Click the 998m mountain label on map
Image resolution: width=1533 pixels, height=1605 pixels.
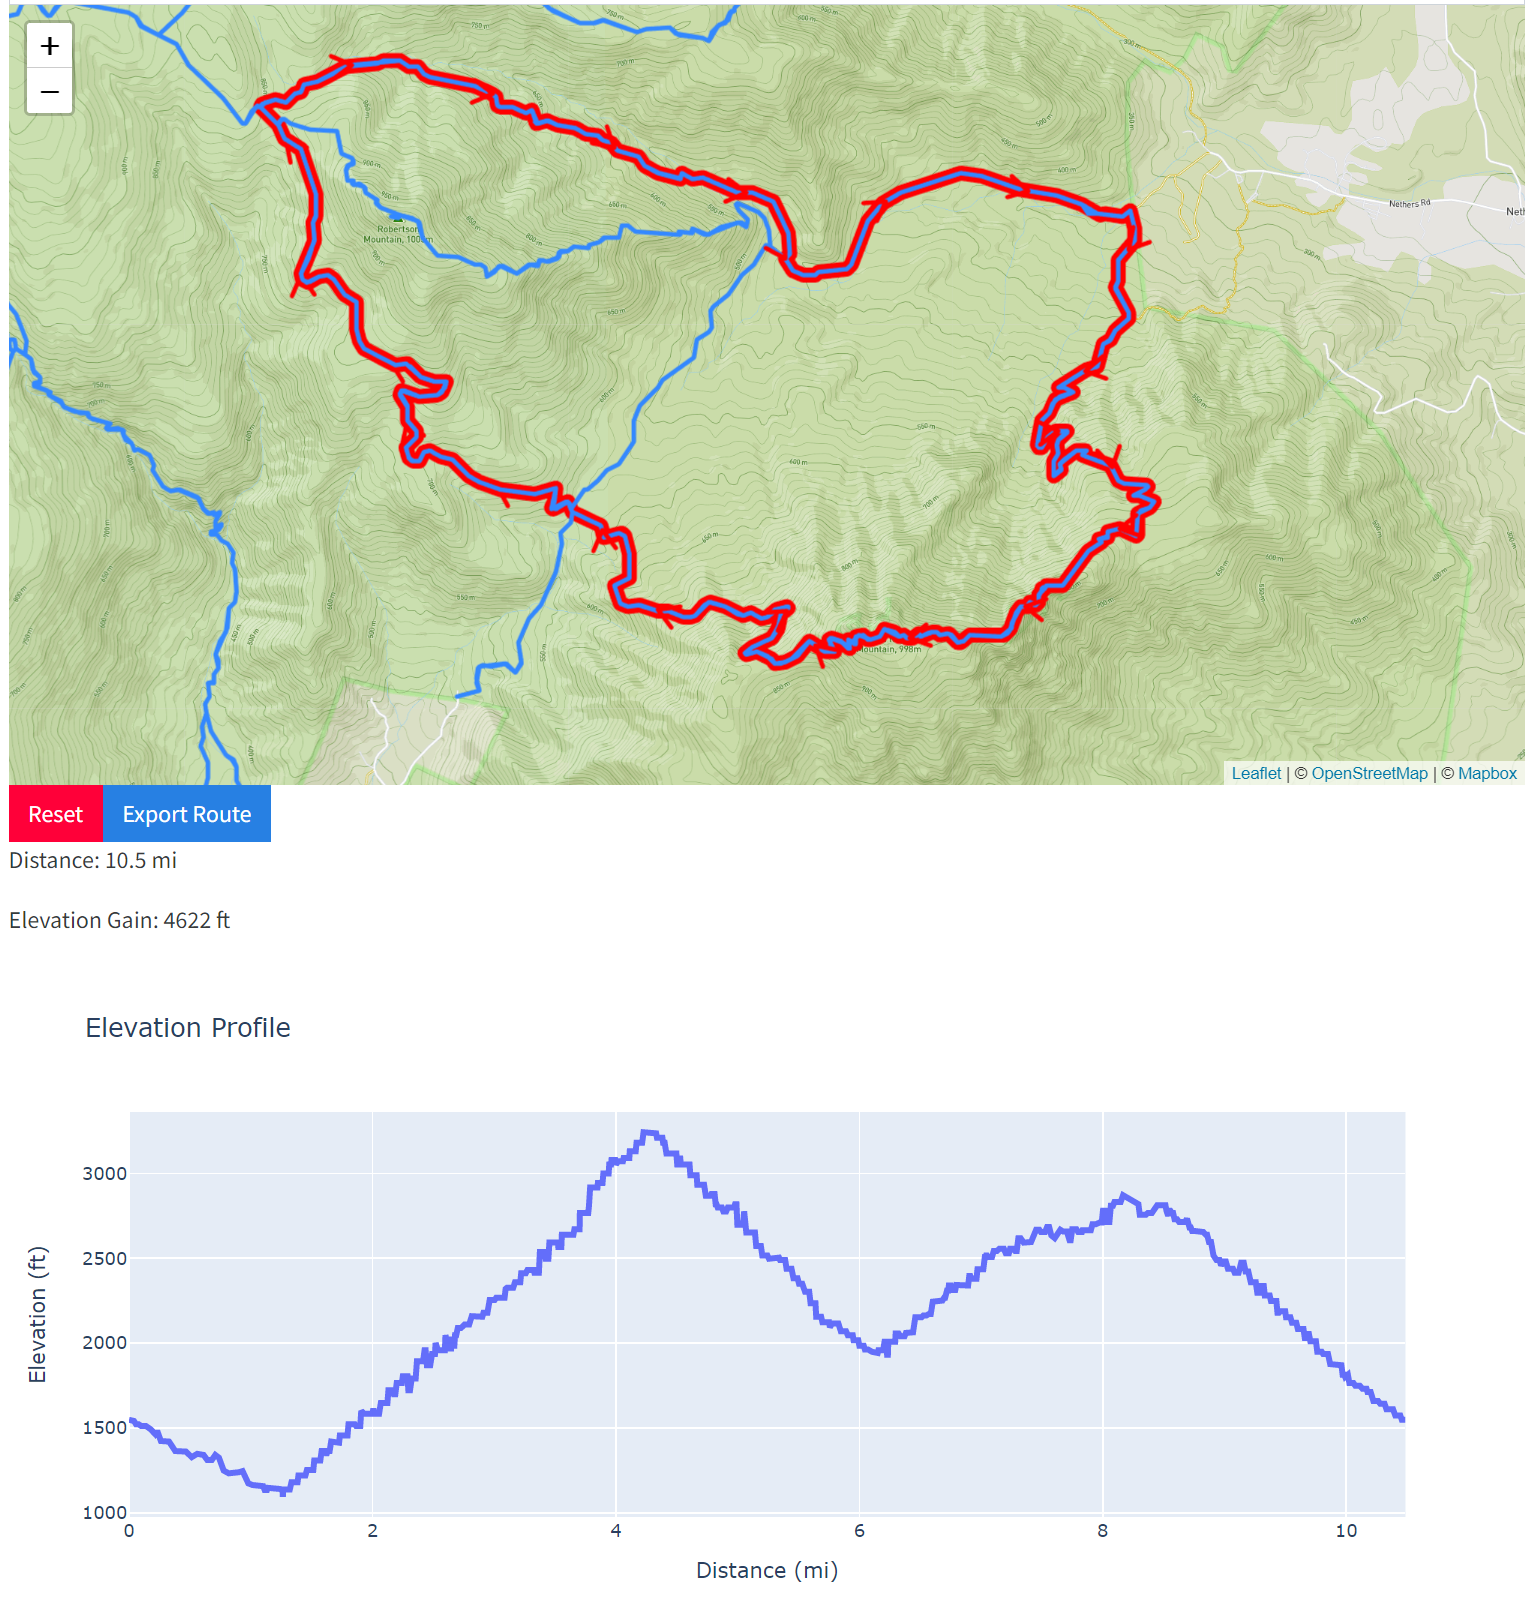pos(890,650)
